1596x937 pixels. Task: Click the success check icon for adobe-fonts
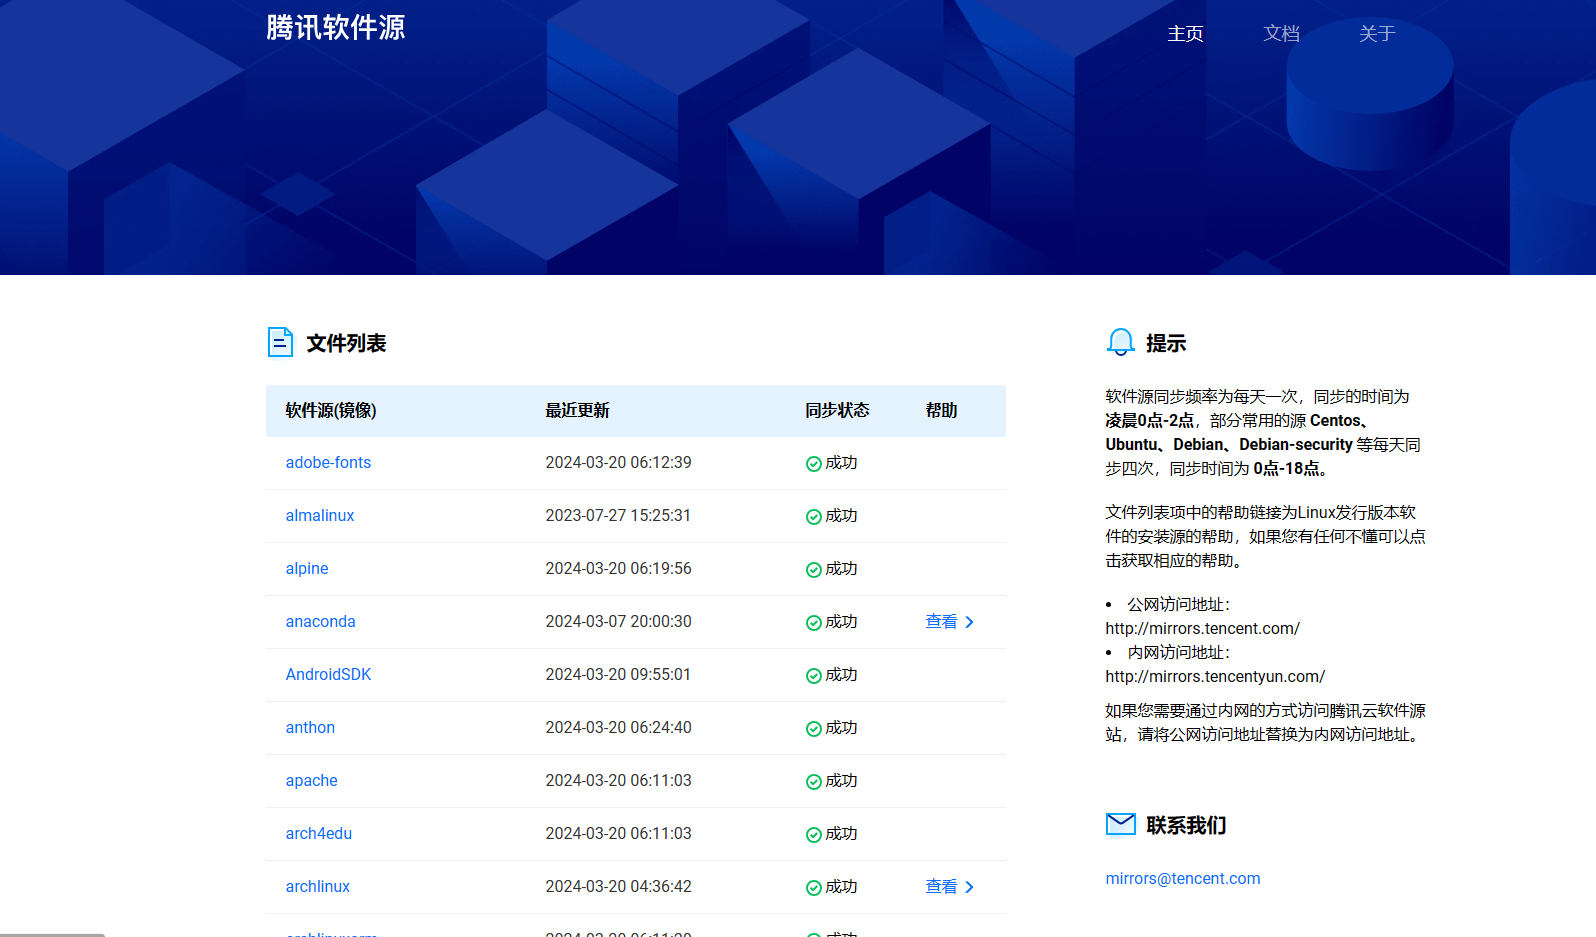(x=814, y=464)
